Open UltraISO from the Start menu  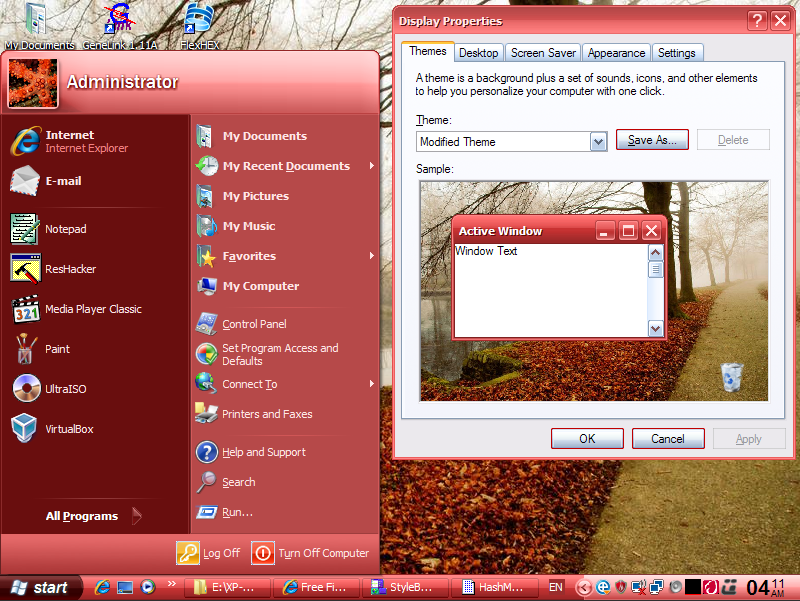pyautogui.click(x=95, y=389)
